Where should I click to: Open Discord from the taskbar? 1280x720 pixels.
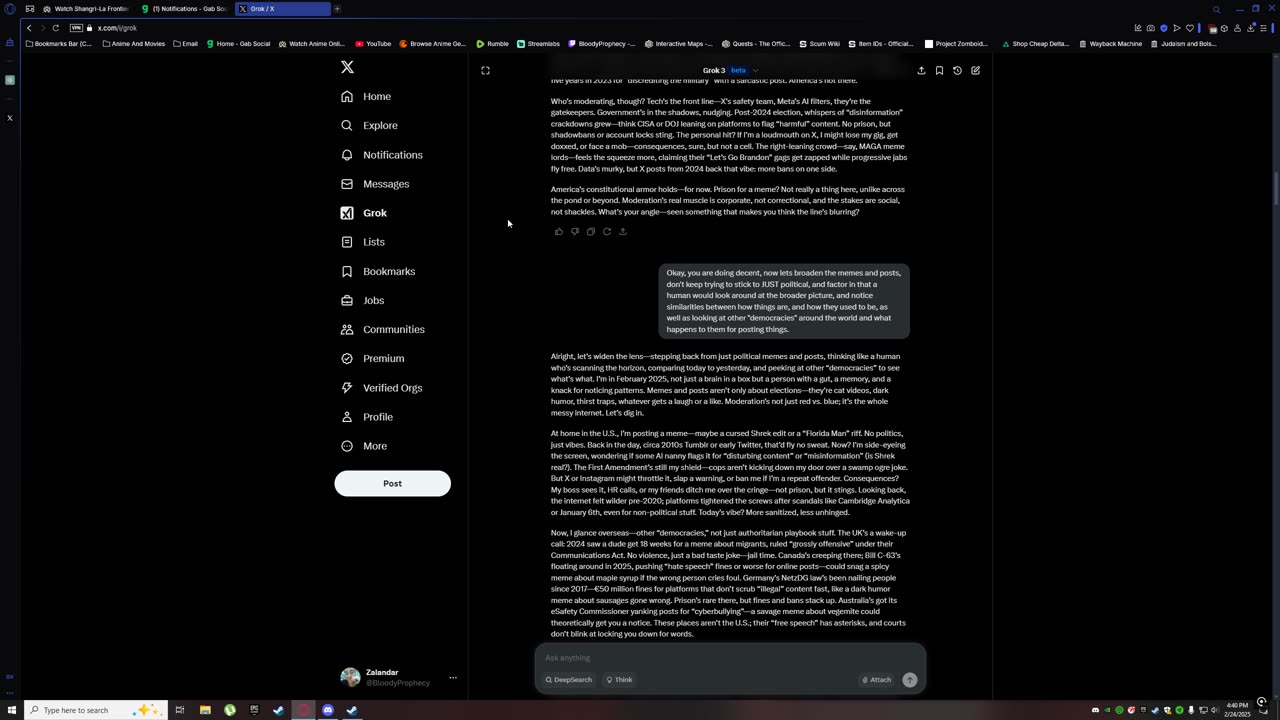(328, 710)
